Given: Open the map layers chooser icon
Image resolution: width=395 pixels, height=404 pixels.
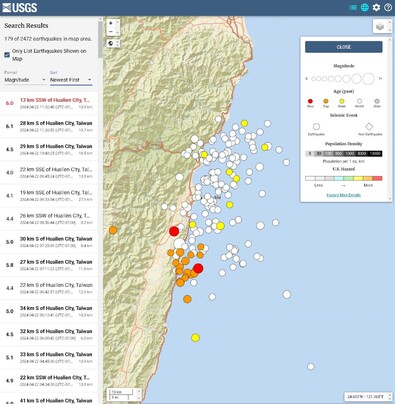Looking at the screenshot, I should (380, 27).
